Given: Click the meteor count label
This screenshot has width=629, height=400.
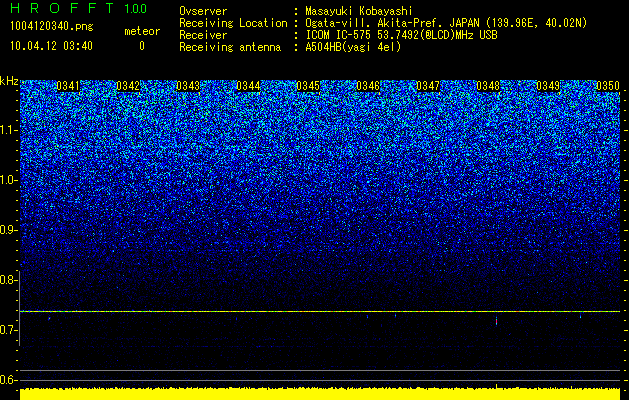Looking at the screenshot, I should tap(142, 31).
